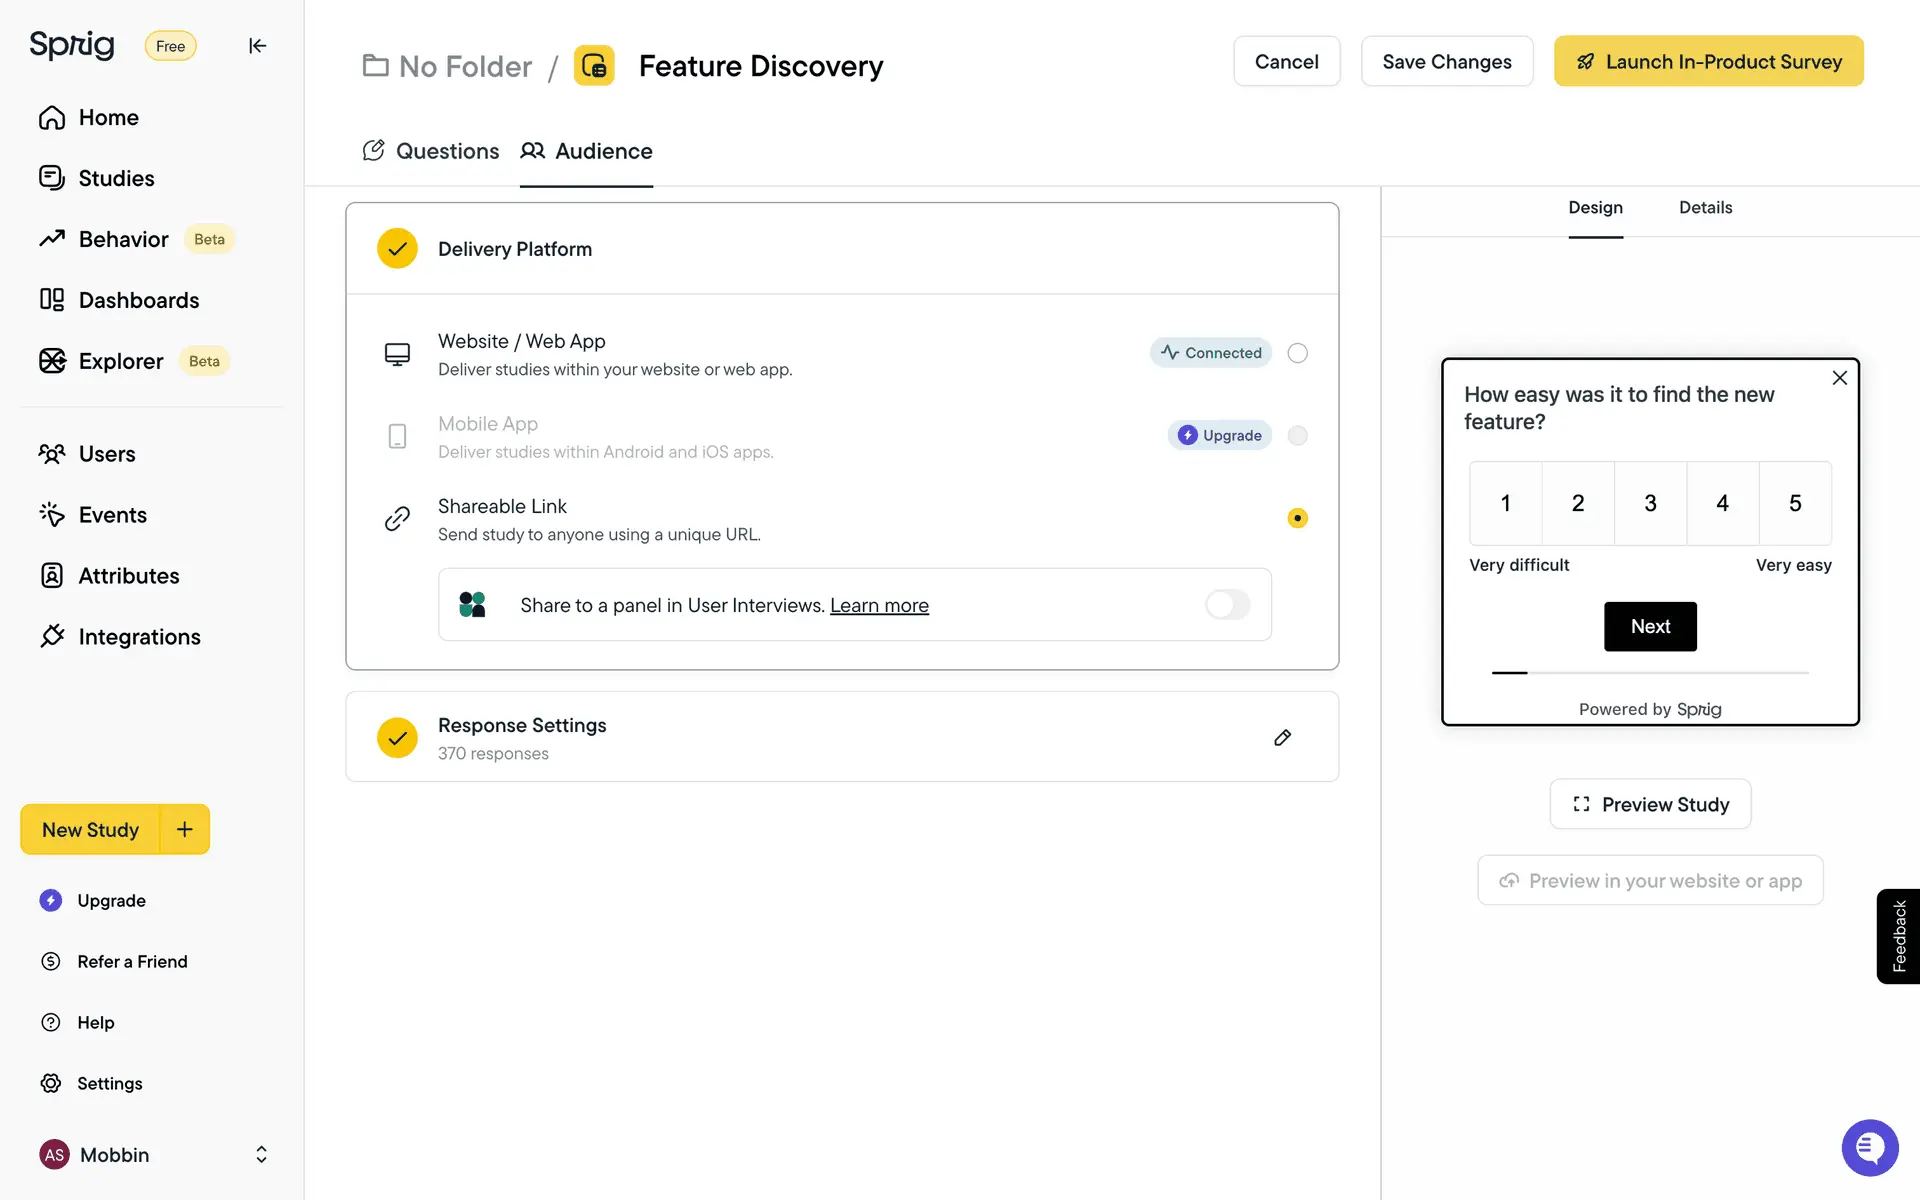Open the New Study plus dropdown
Image resolution: width=1920 pixels, height=1200 pixels.
185,829
